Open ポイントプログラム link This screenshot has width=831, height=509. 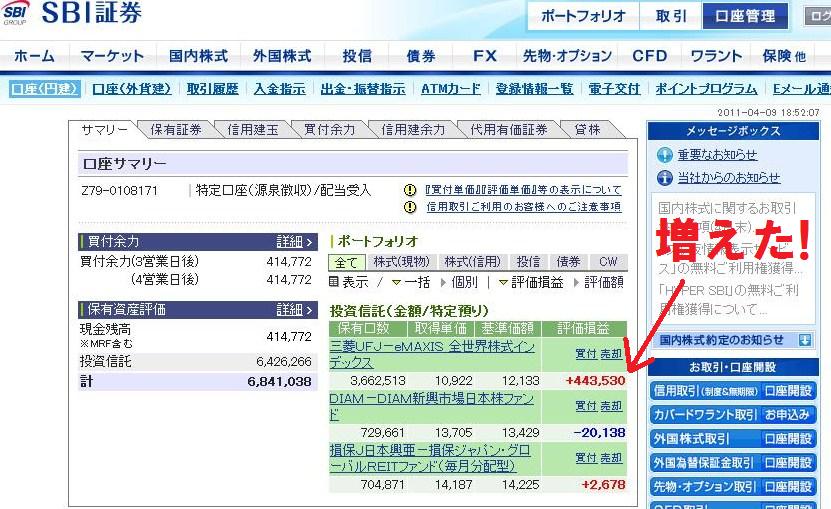click(706, 89)
